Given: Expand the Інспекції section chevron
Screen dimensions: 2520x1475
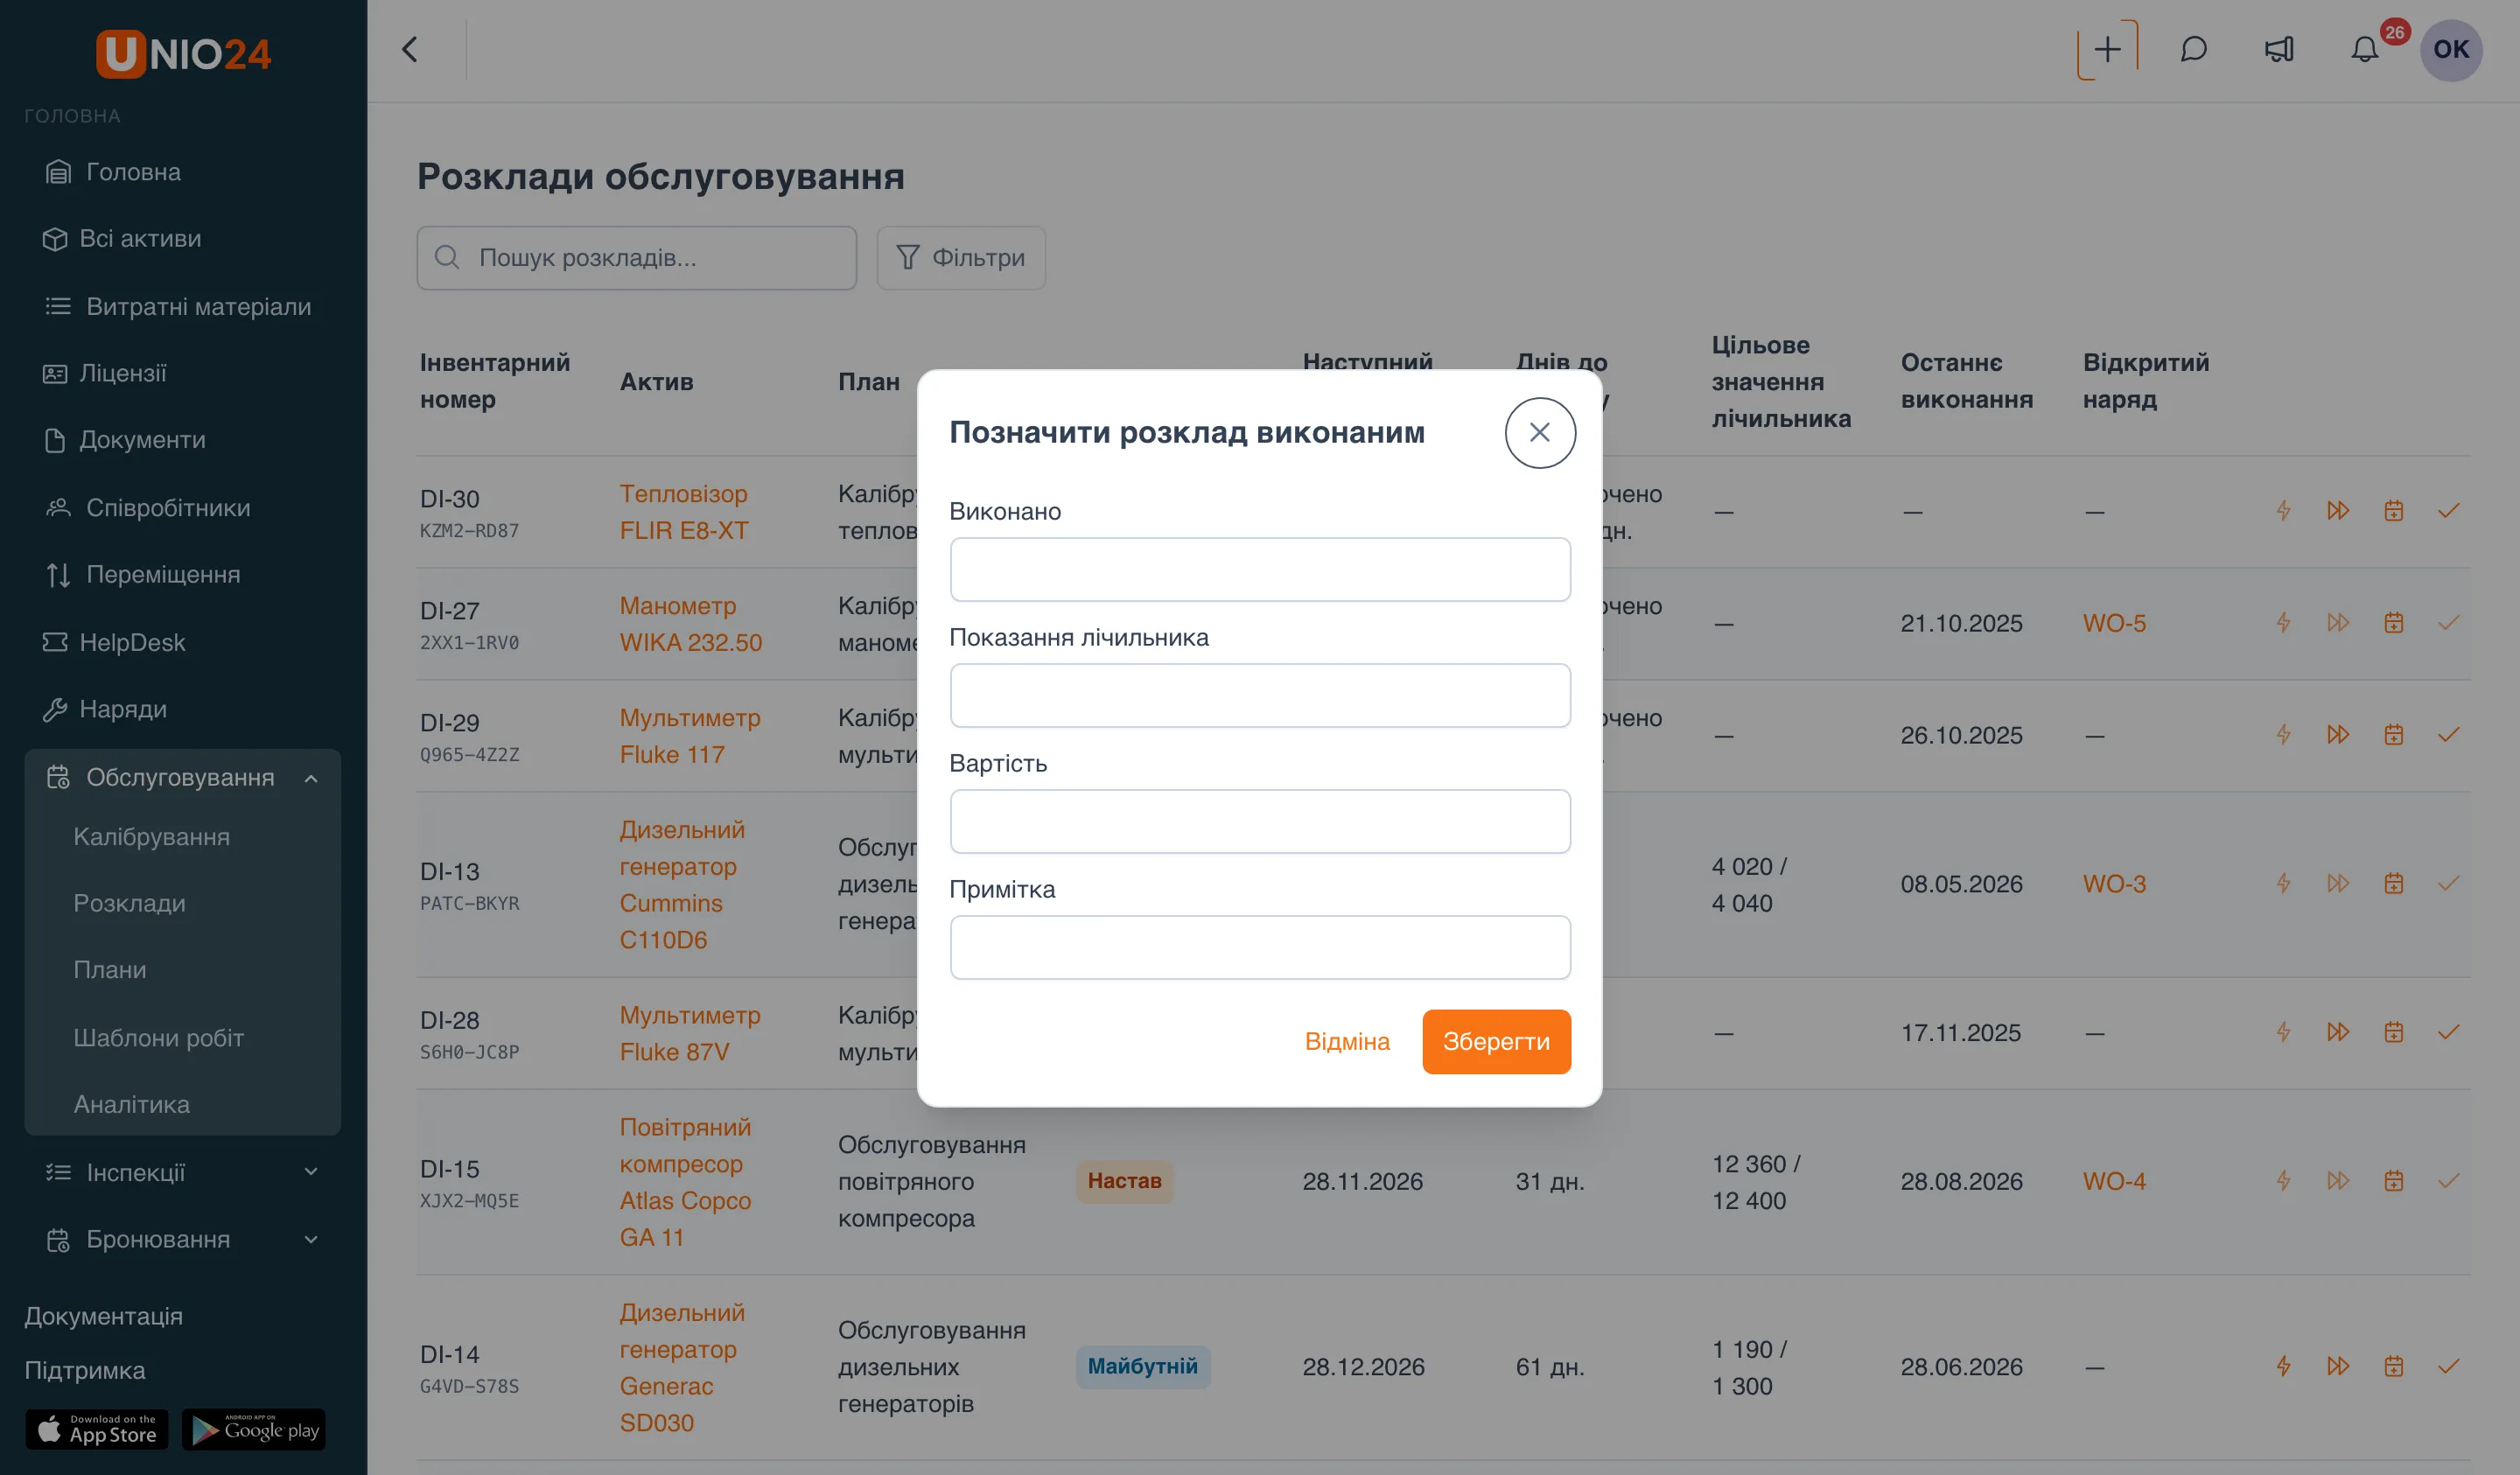Looking at the screenshot, I should click(311, 1172).
